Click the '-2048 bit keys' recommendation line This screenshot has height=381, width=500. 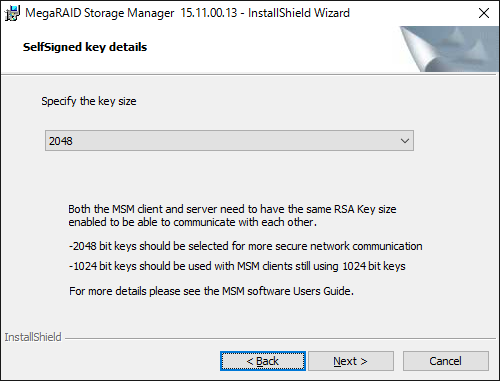pyautogui.click(x=245, y=246)
